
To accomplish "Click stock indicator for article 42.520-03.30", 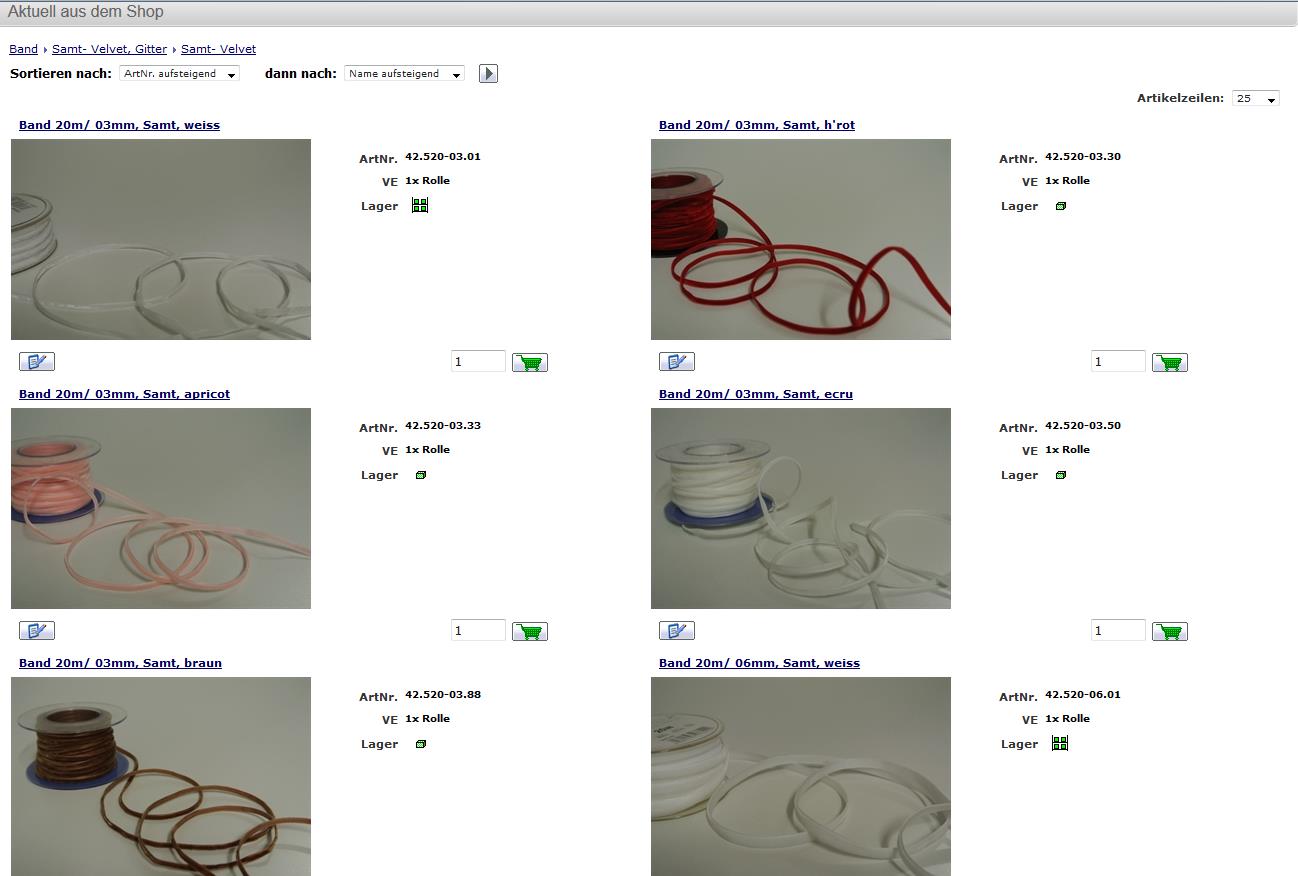I will (1061, 206).
